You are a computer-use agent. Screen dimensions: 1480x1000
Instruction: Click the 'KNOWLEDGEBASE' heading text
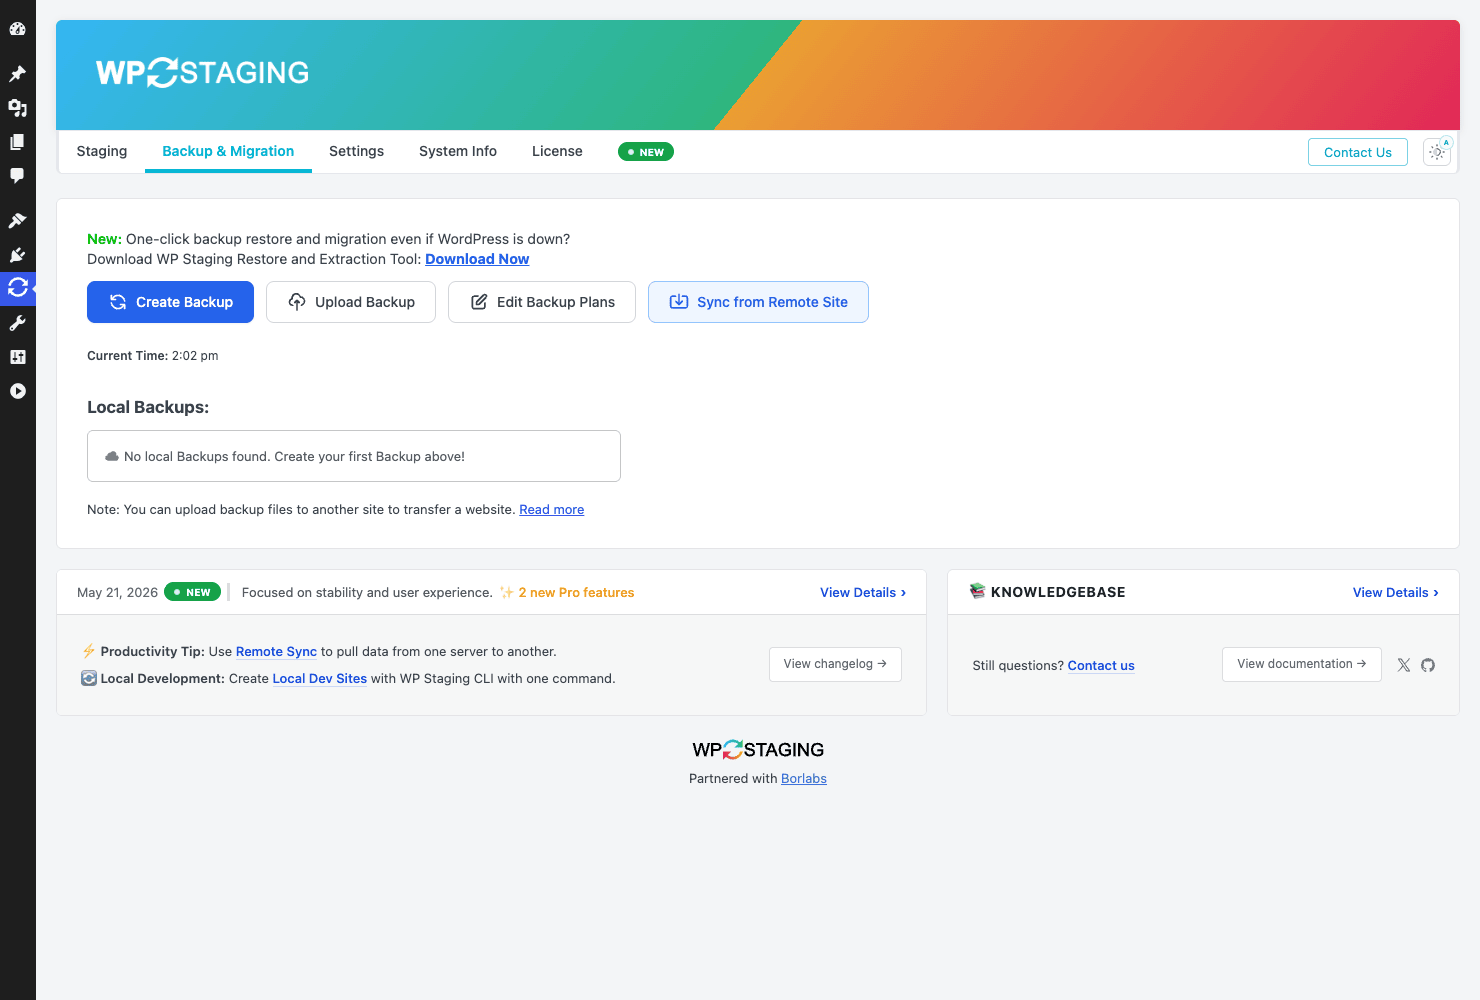[1058, 592]
